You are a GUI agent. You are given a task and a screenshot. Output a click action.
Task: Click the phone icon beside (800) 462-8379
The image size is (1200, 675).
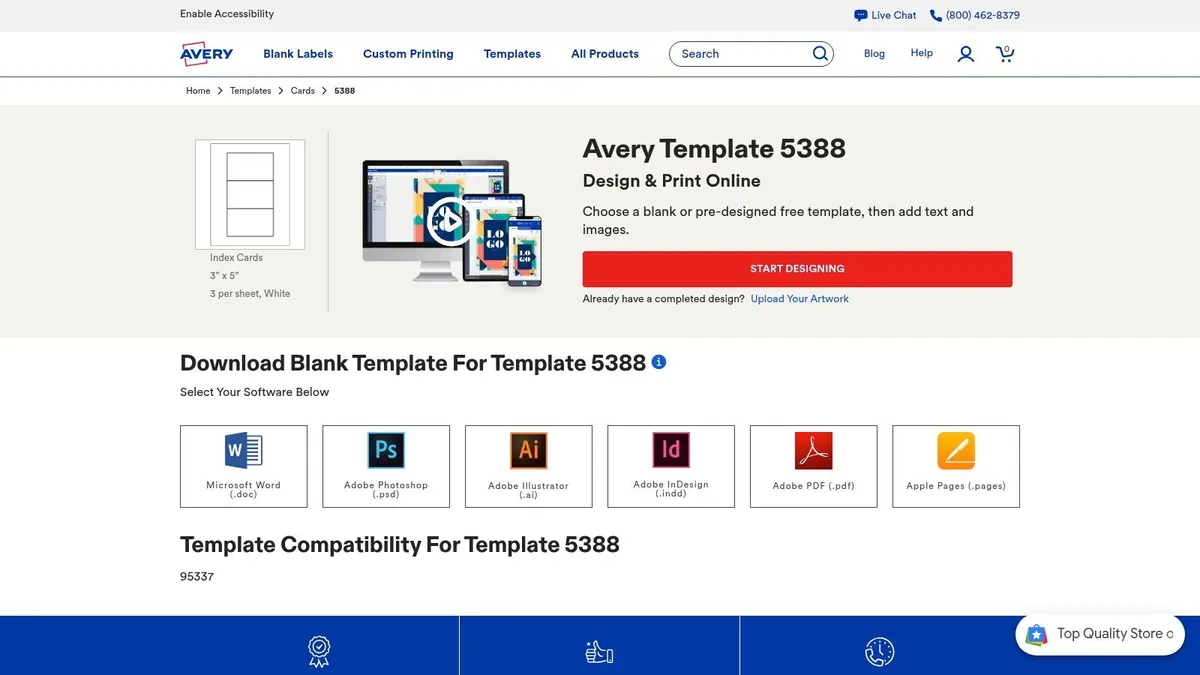(x=936, y=16)
